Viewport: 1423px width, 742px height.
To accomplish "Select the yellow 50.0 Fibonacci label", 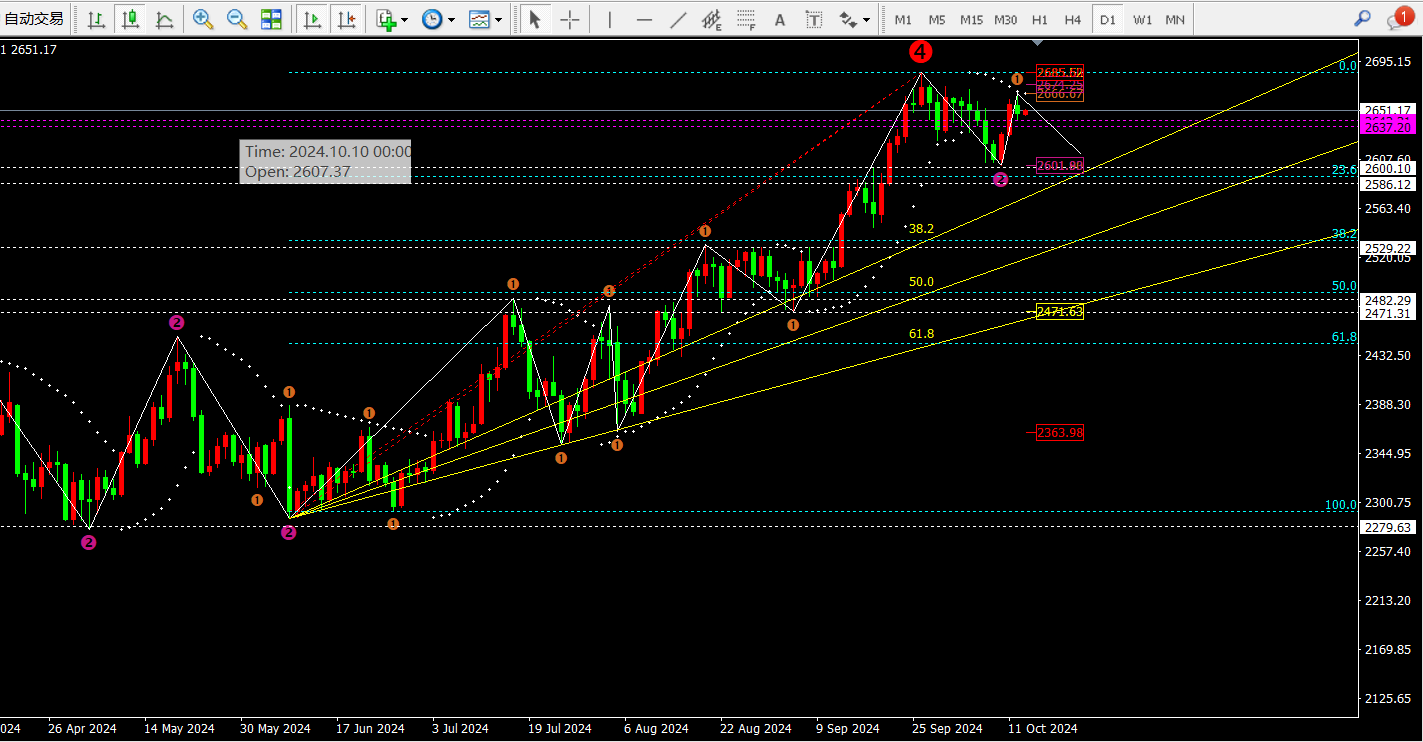I will click(x=921, y=282).
